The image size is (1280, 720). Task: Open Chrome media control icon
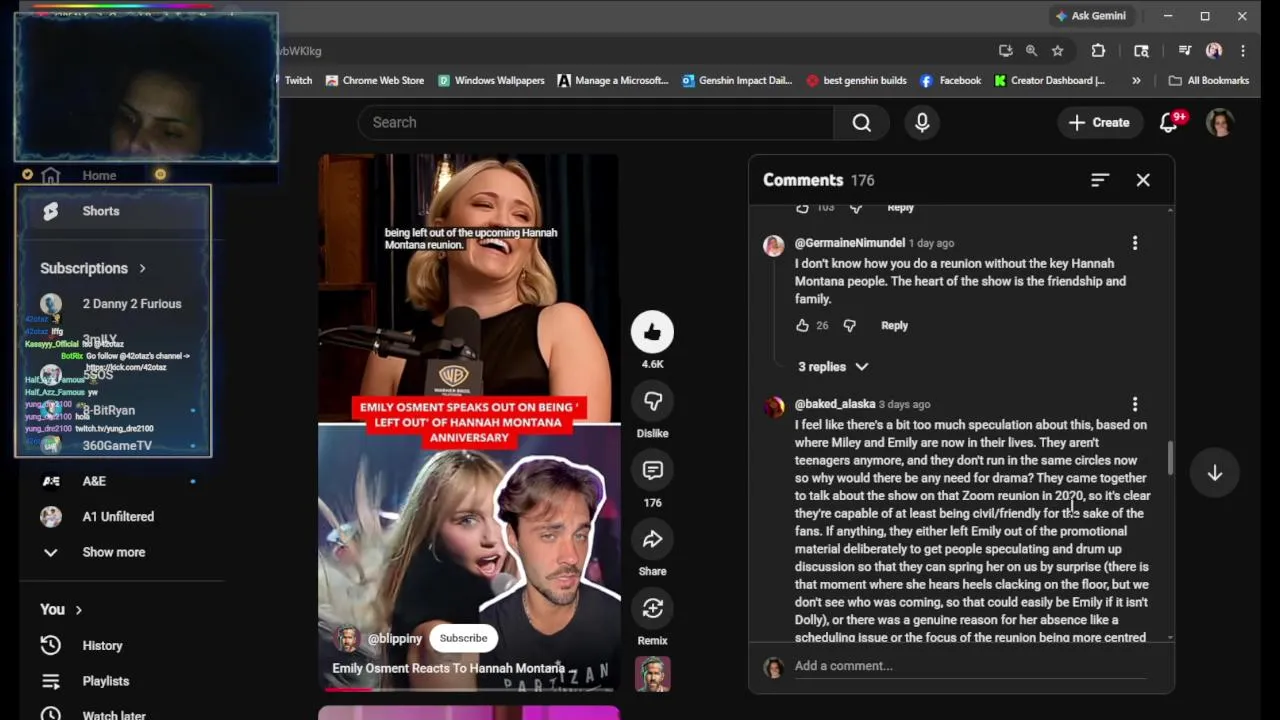click(1185, 51)
